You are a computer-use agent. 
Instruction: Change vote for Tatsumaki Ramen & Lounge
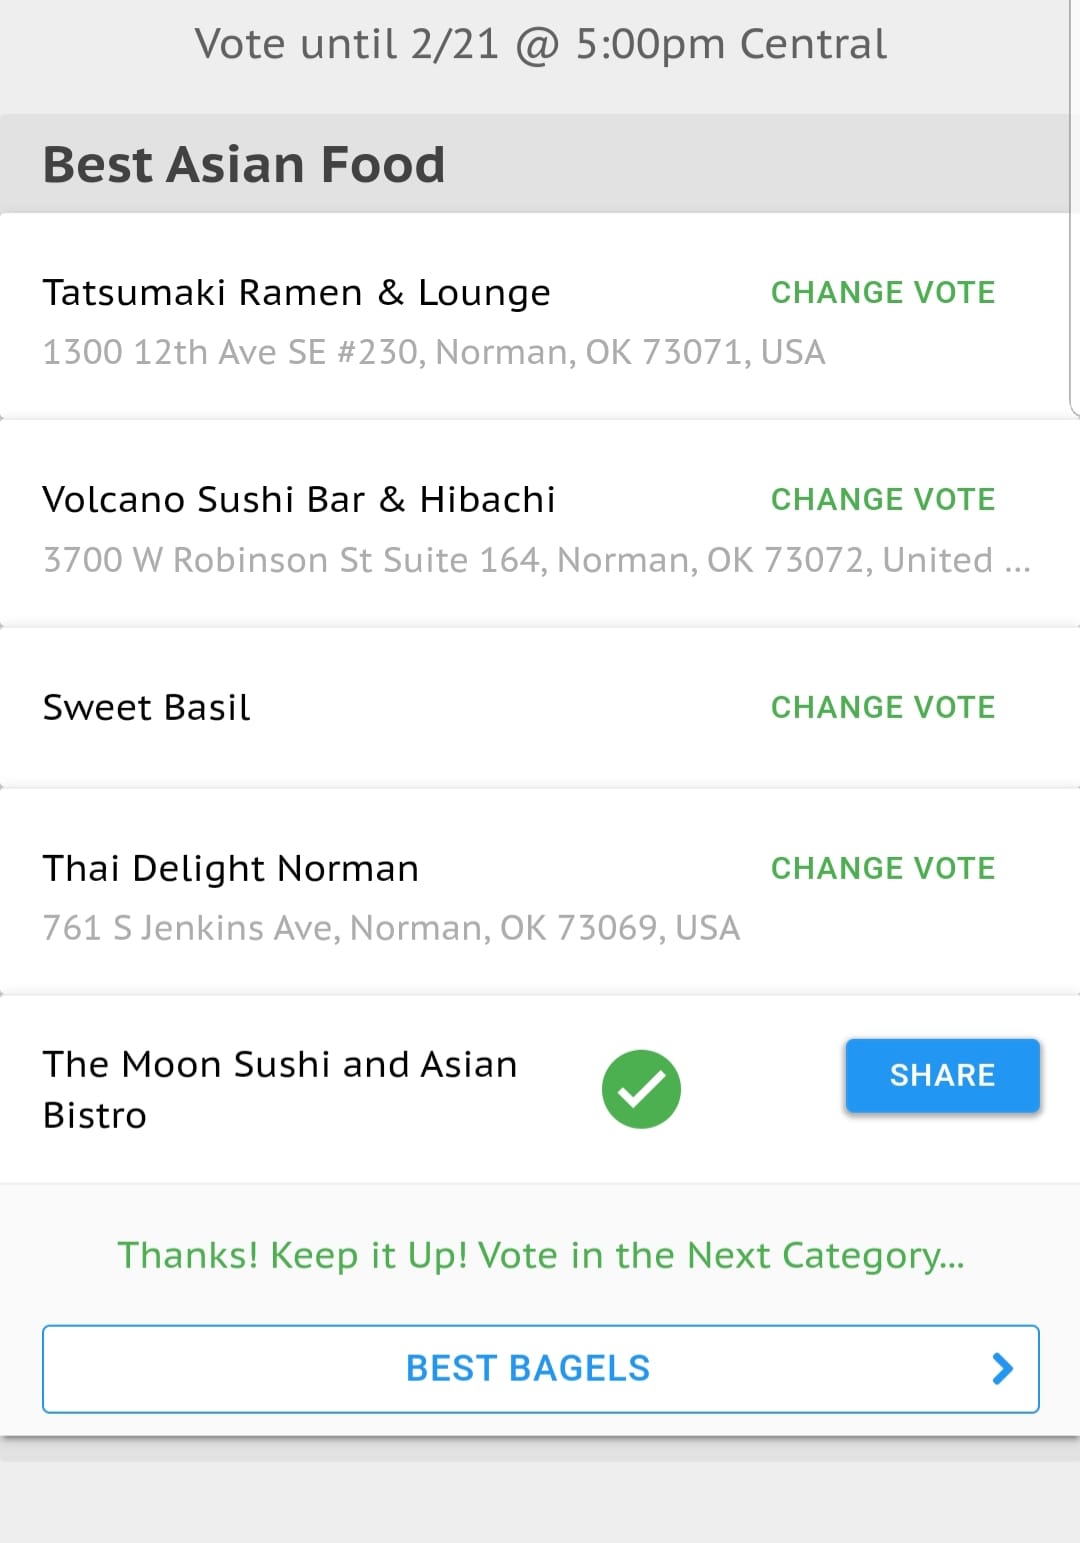click(x=883, y=292)
